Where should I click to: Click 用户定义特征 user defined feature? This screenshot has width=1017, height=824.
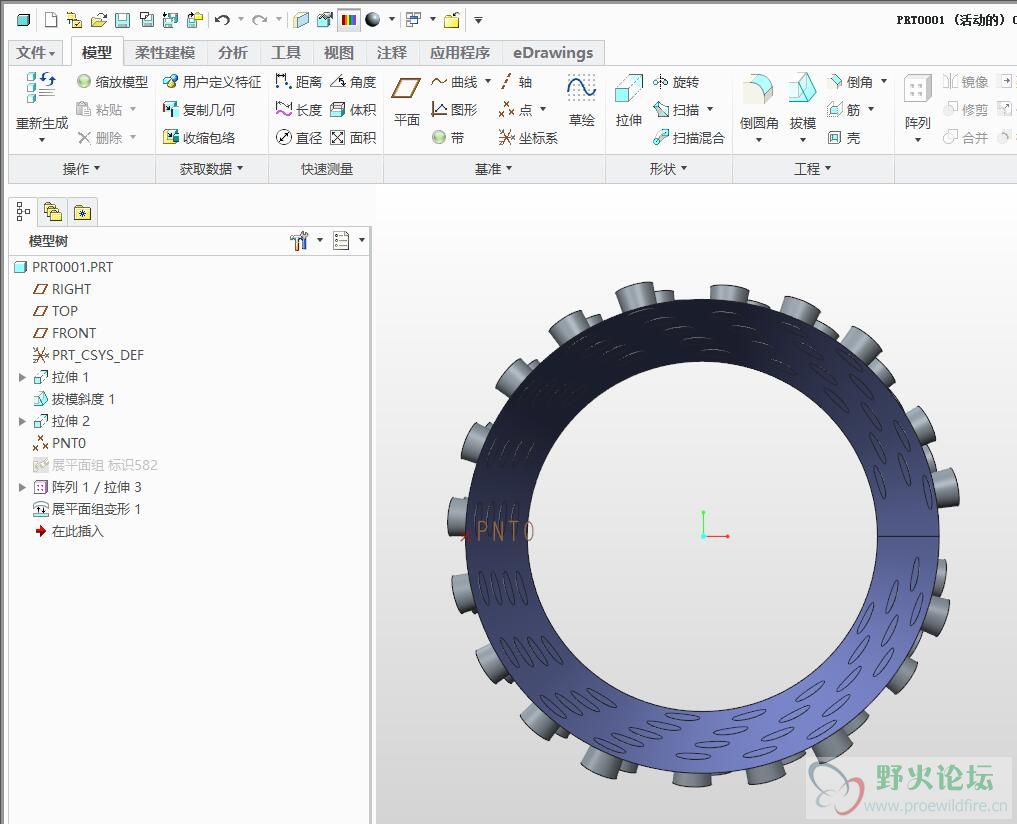click(x=212, y=82)
